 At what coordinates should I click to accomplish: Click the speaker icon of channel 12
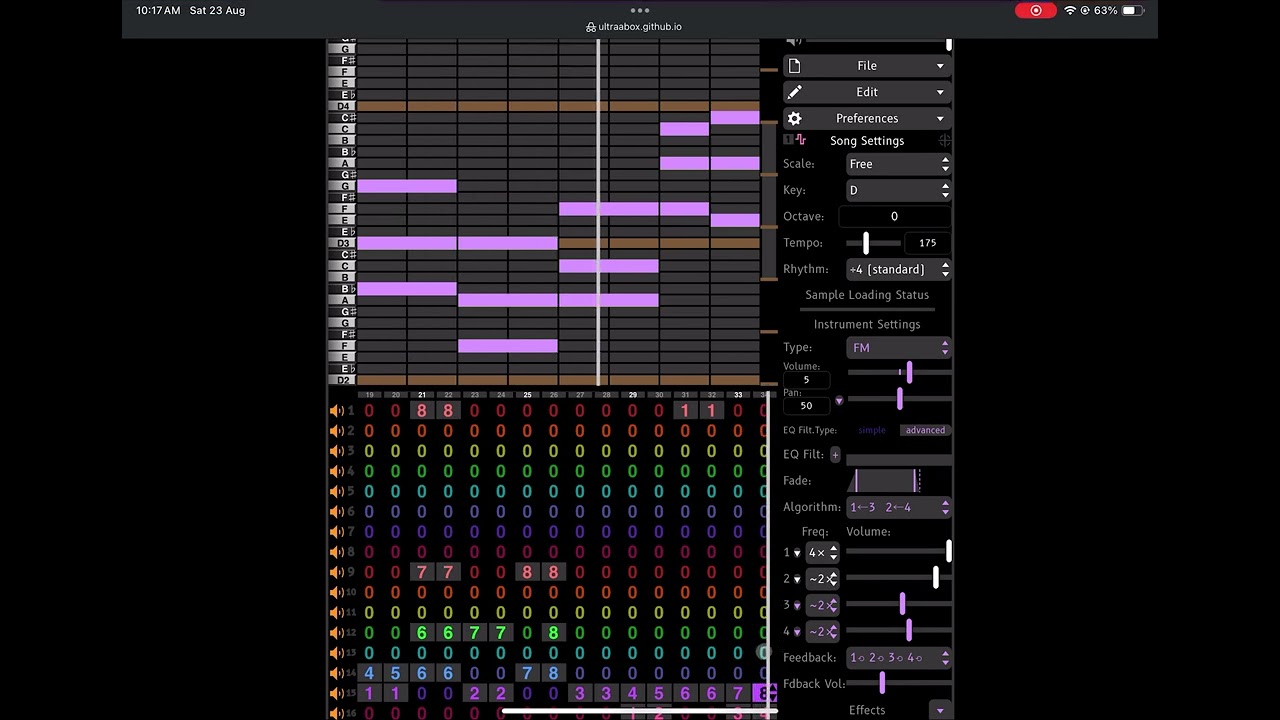(336, 632)
